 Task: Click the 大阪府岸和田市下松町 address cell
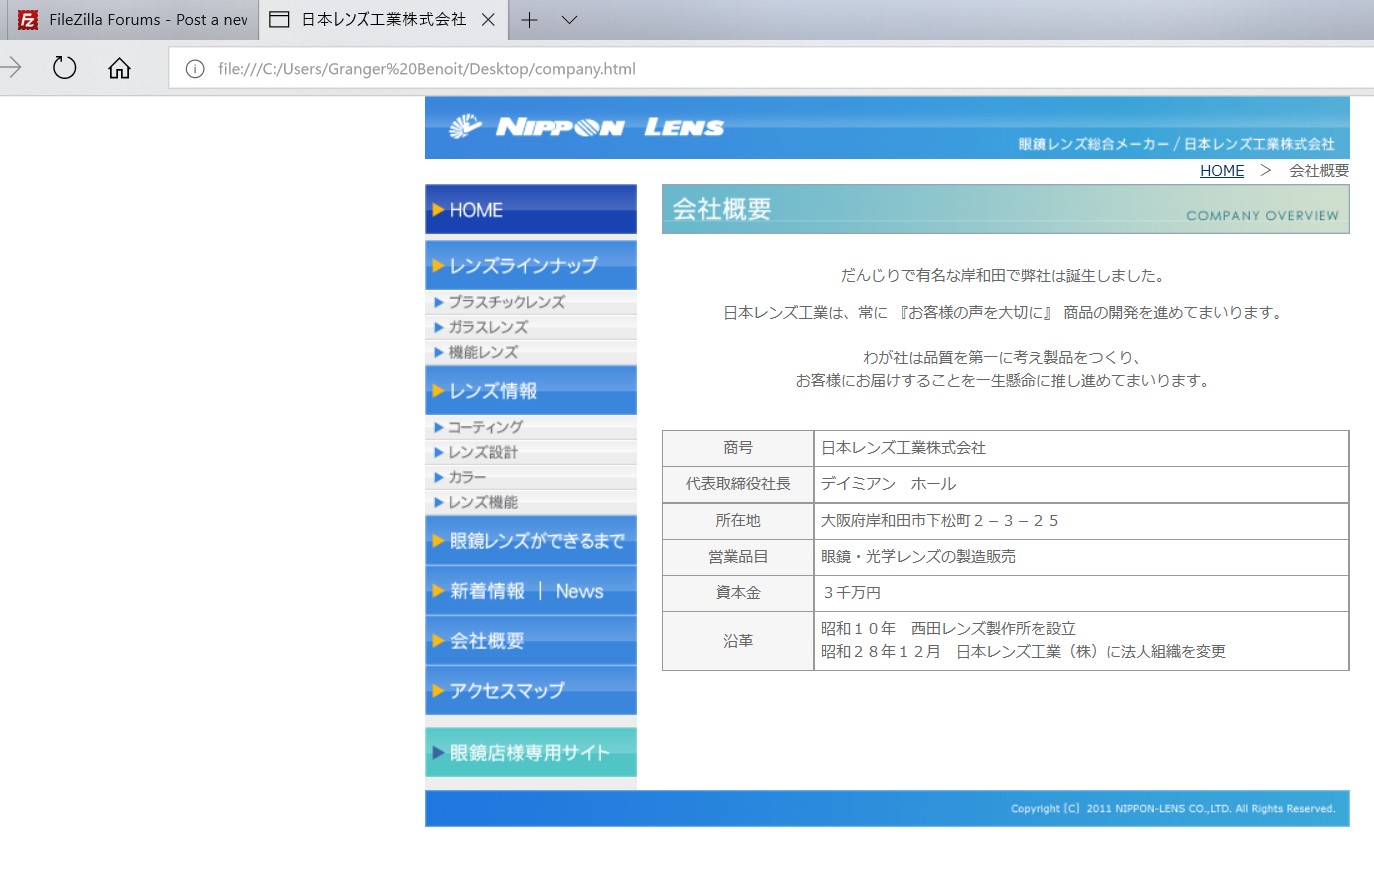tap(1081, 520)
